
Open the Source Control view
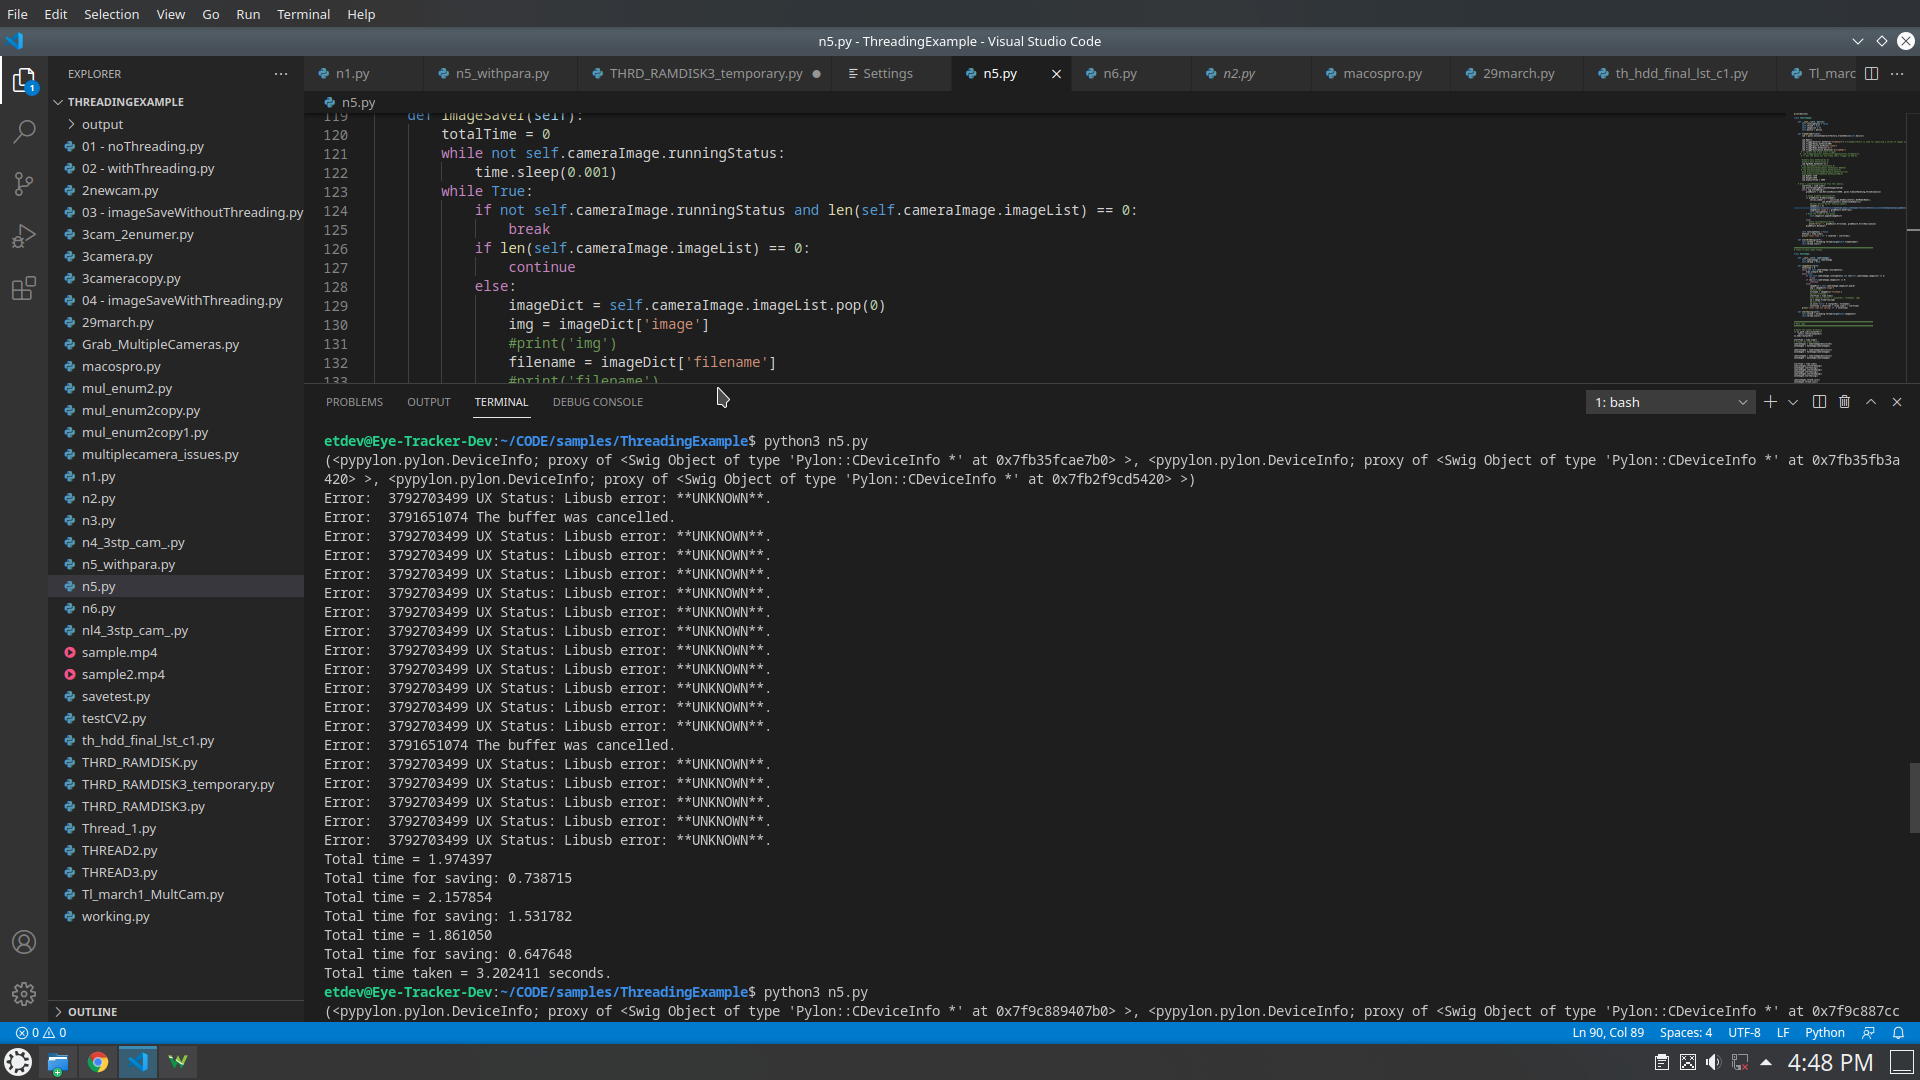(24, 184)
